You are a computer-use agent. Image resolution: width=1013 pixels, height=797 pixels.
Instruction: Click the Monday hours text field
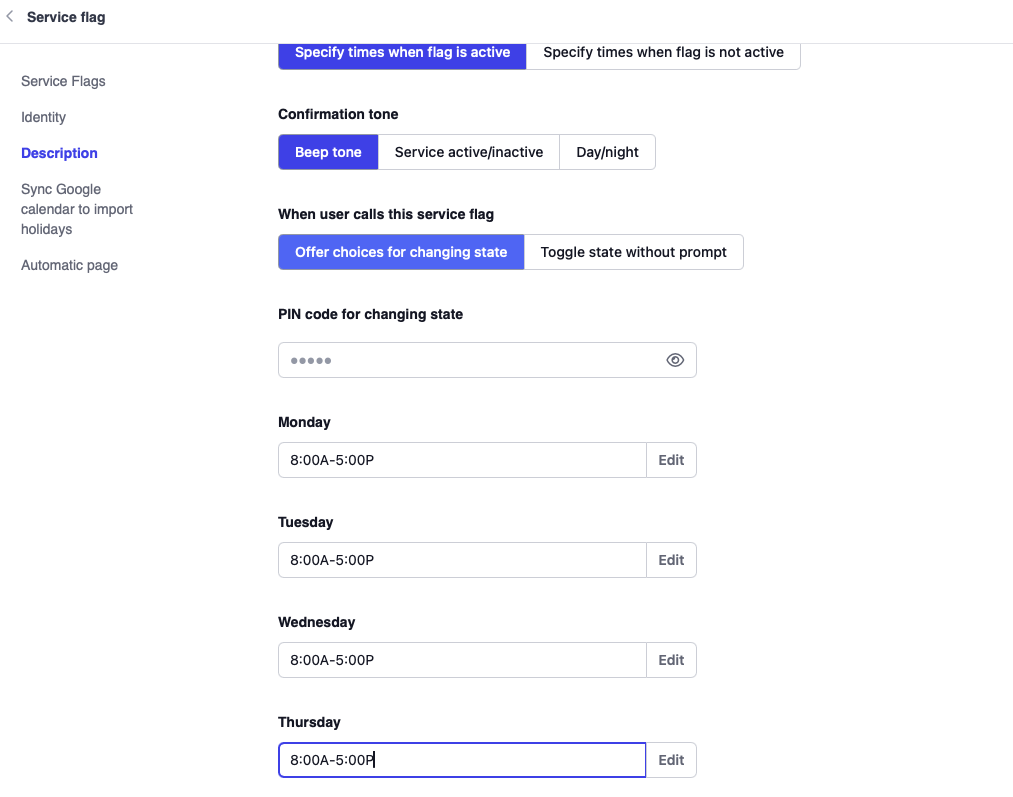click(x=462, y=460)
